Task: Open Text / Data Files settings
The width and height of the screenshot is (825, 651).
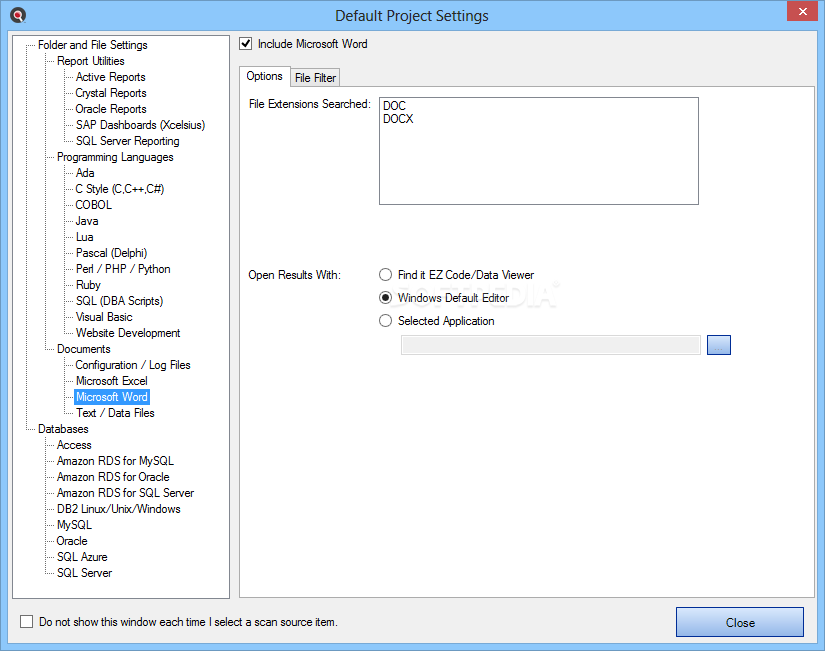Action: [x=115, y=413]
